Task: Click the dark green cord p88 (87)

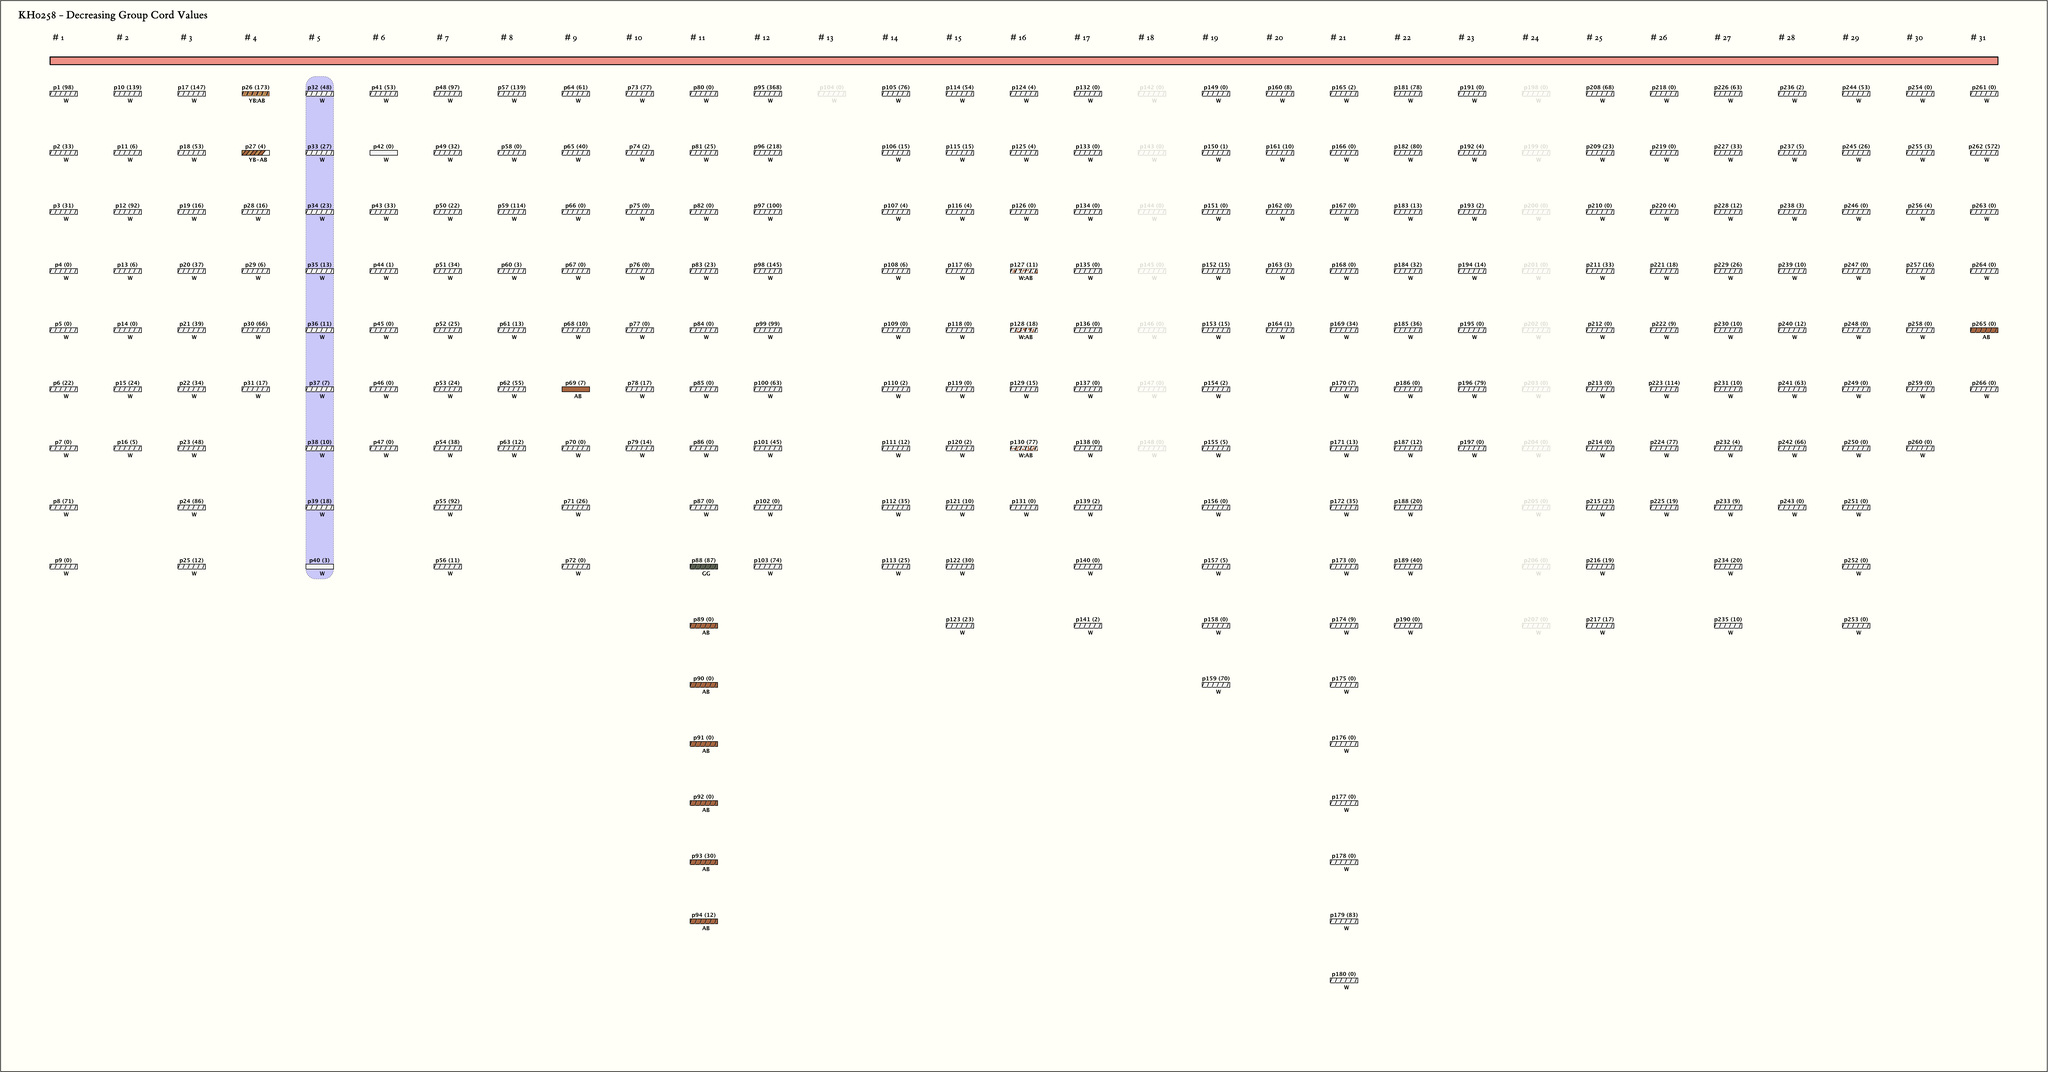Action: pos(705,567)
